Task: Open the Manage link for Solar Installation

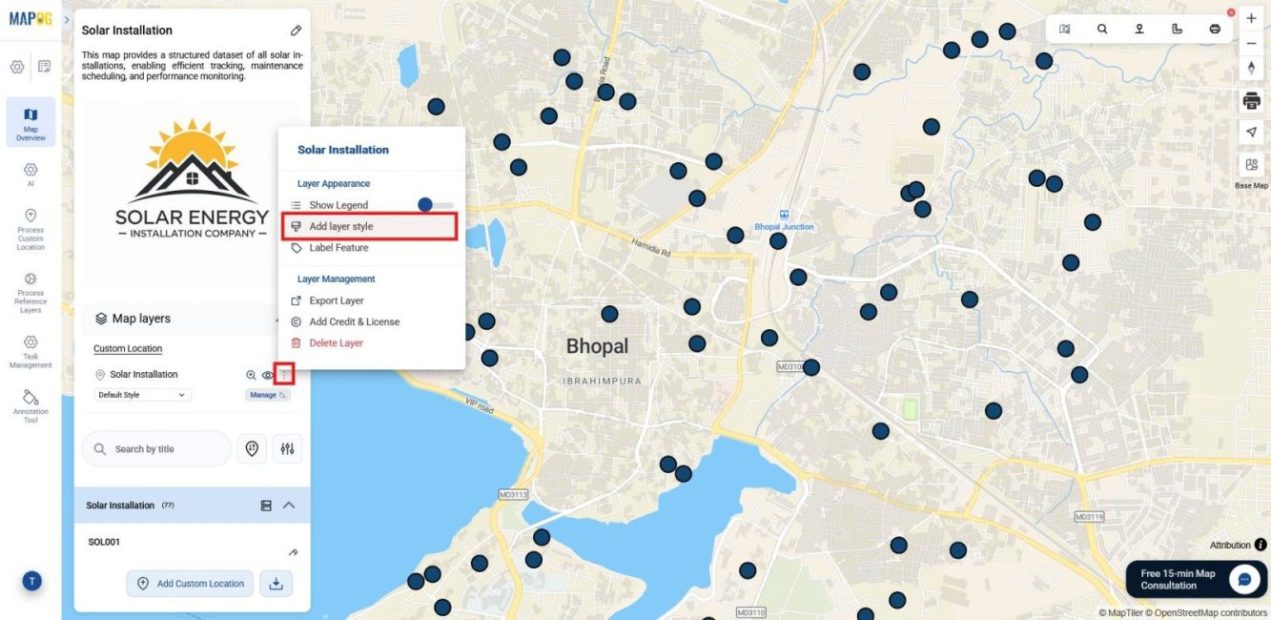Action: point(268,395)
